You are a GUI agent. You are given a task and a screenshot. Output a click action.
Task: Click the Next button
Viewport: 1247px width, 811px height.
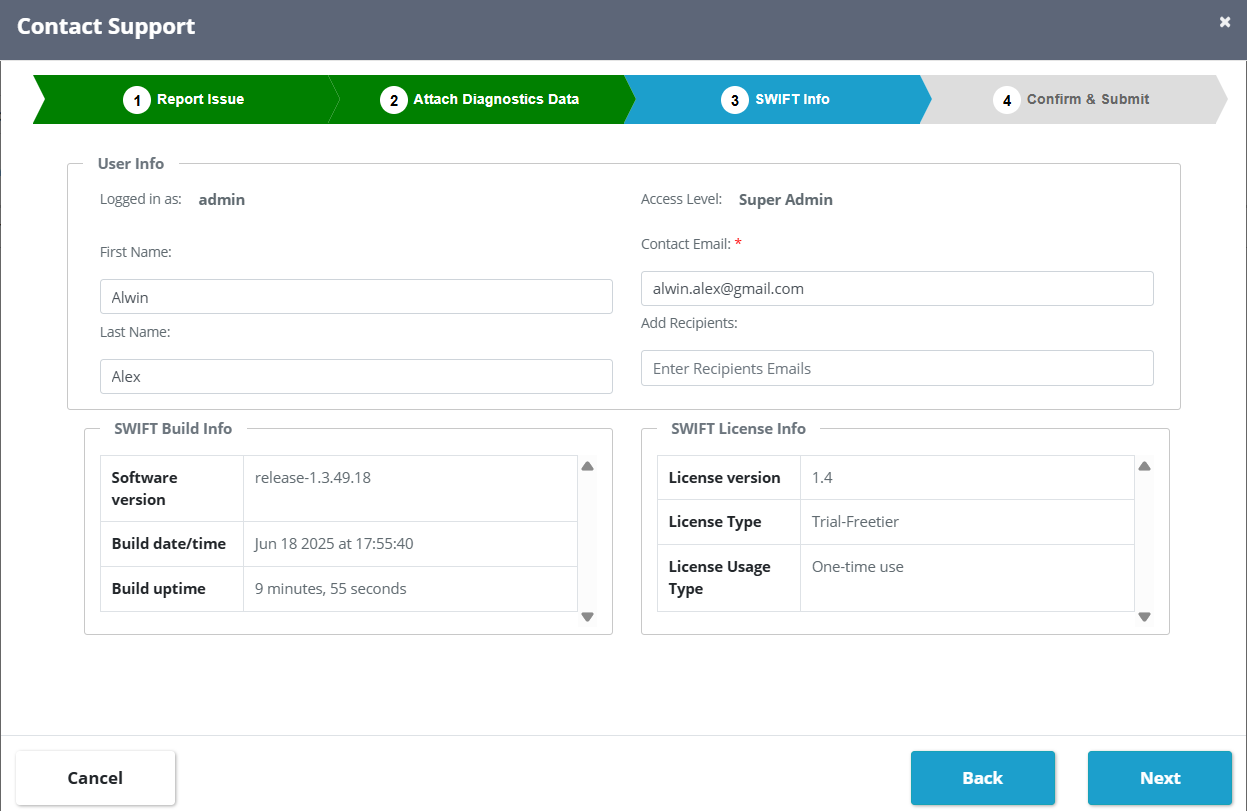(x=1160, y=778)
